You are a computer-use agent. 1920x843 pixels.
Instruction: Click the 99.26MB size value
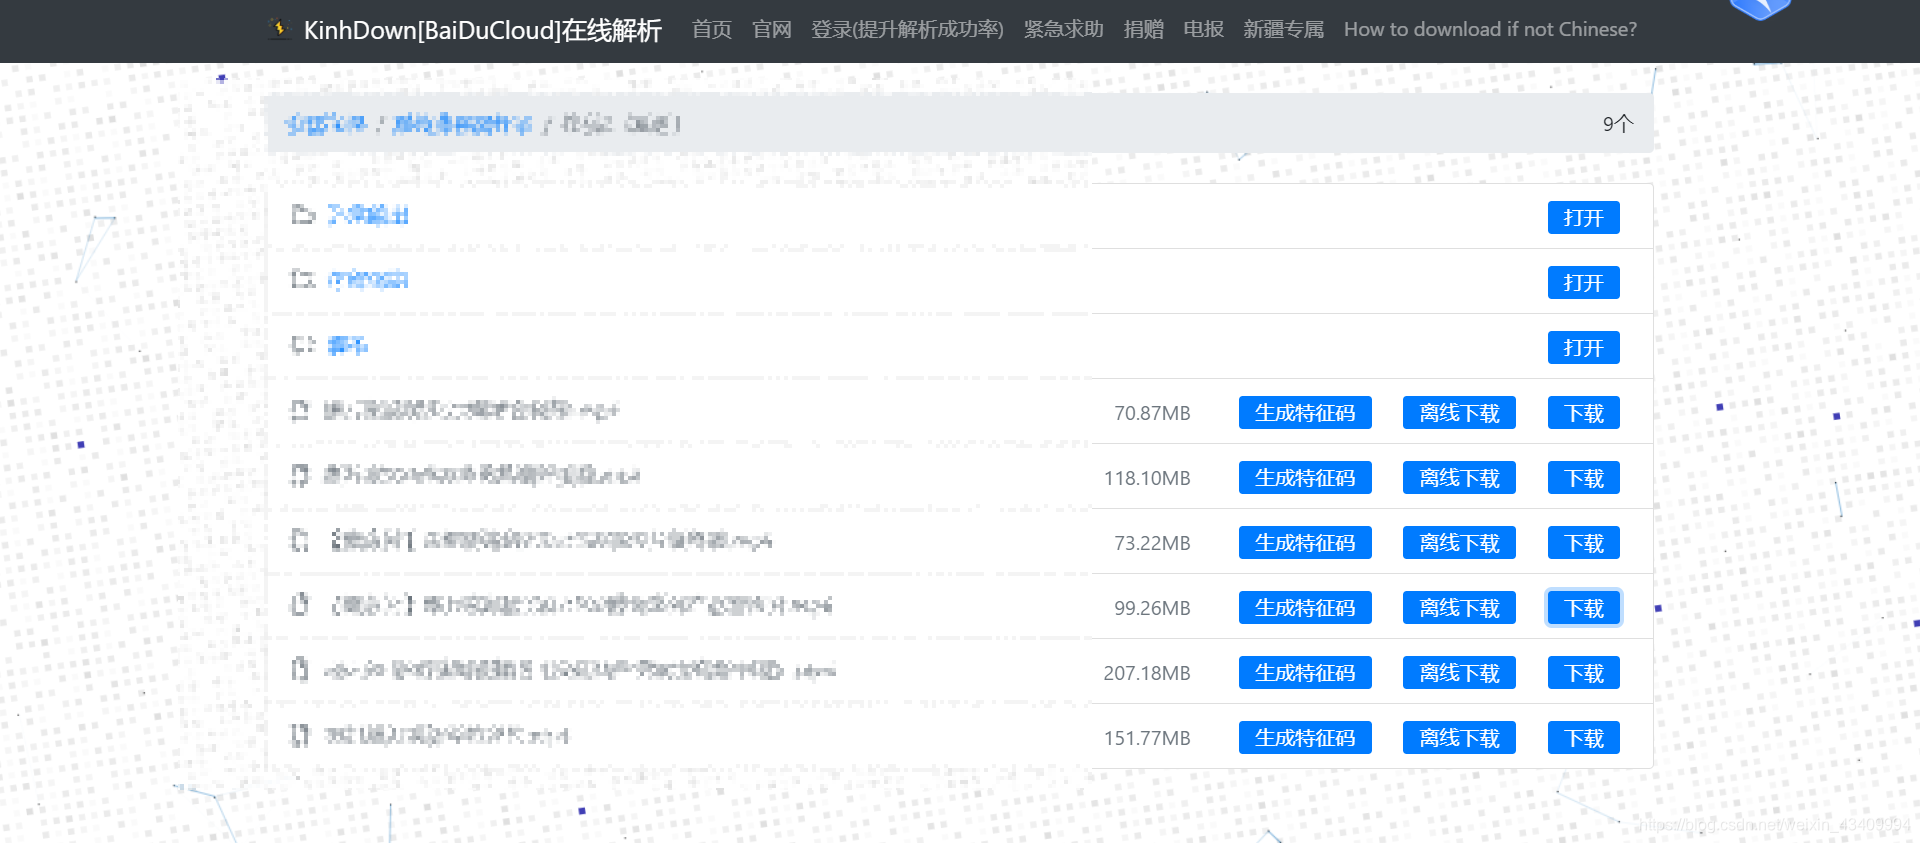coord(1152,608)
